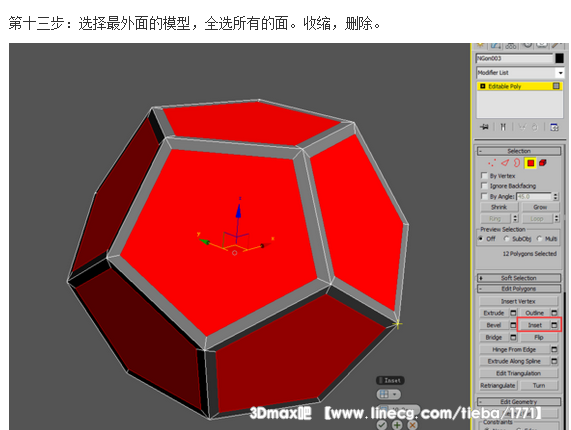Open Bevel settings box icon
Image resolution: width=571 pixels, height=430 pixels.
click(513, 325)
